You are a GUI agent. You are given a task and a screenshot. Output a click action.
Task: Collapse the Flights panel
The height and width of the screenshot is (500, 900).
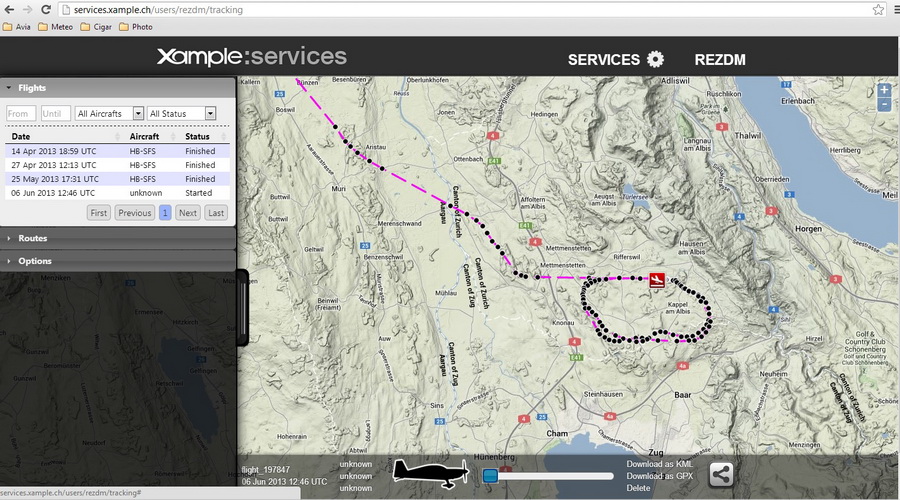tap(32, 88)
